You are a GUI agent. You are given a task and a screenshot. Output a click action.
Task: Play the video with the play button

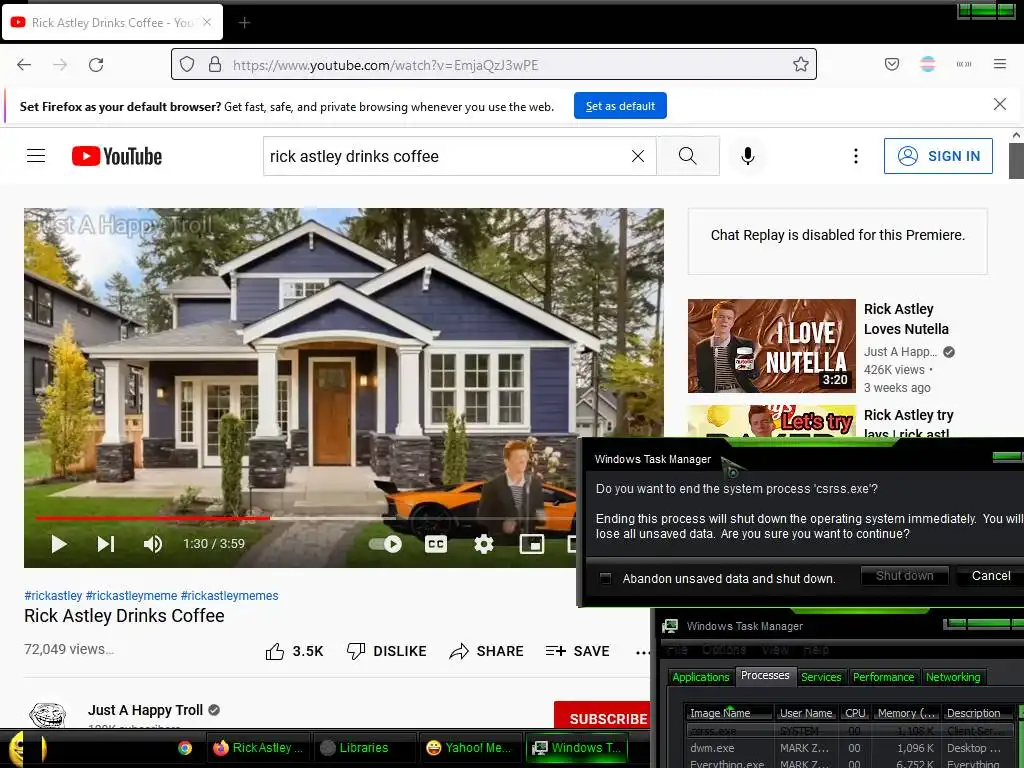click(59, 544)
